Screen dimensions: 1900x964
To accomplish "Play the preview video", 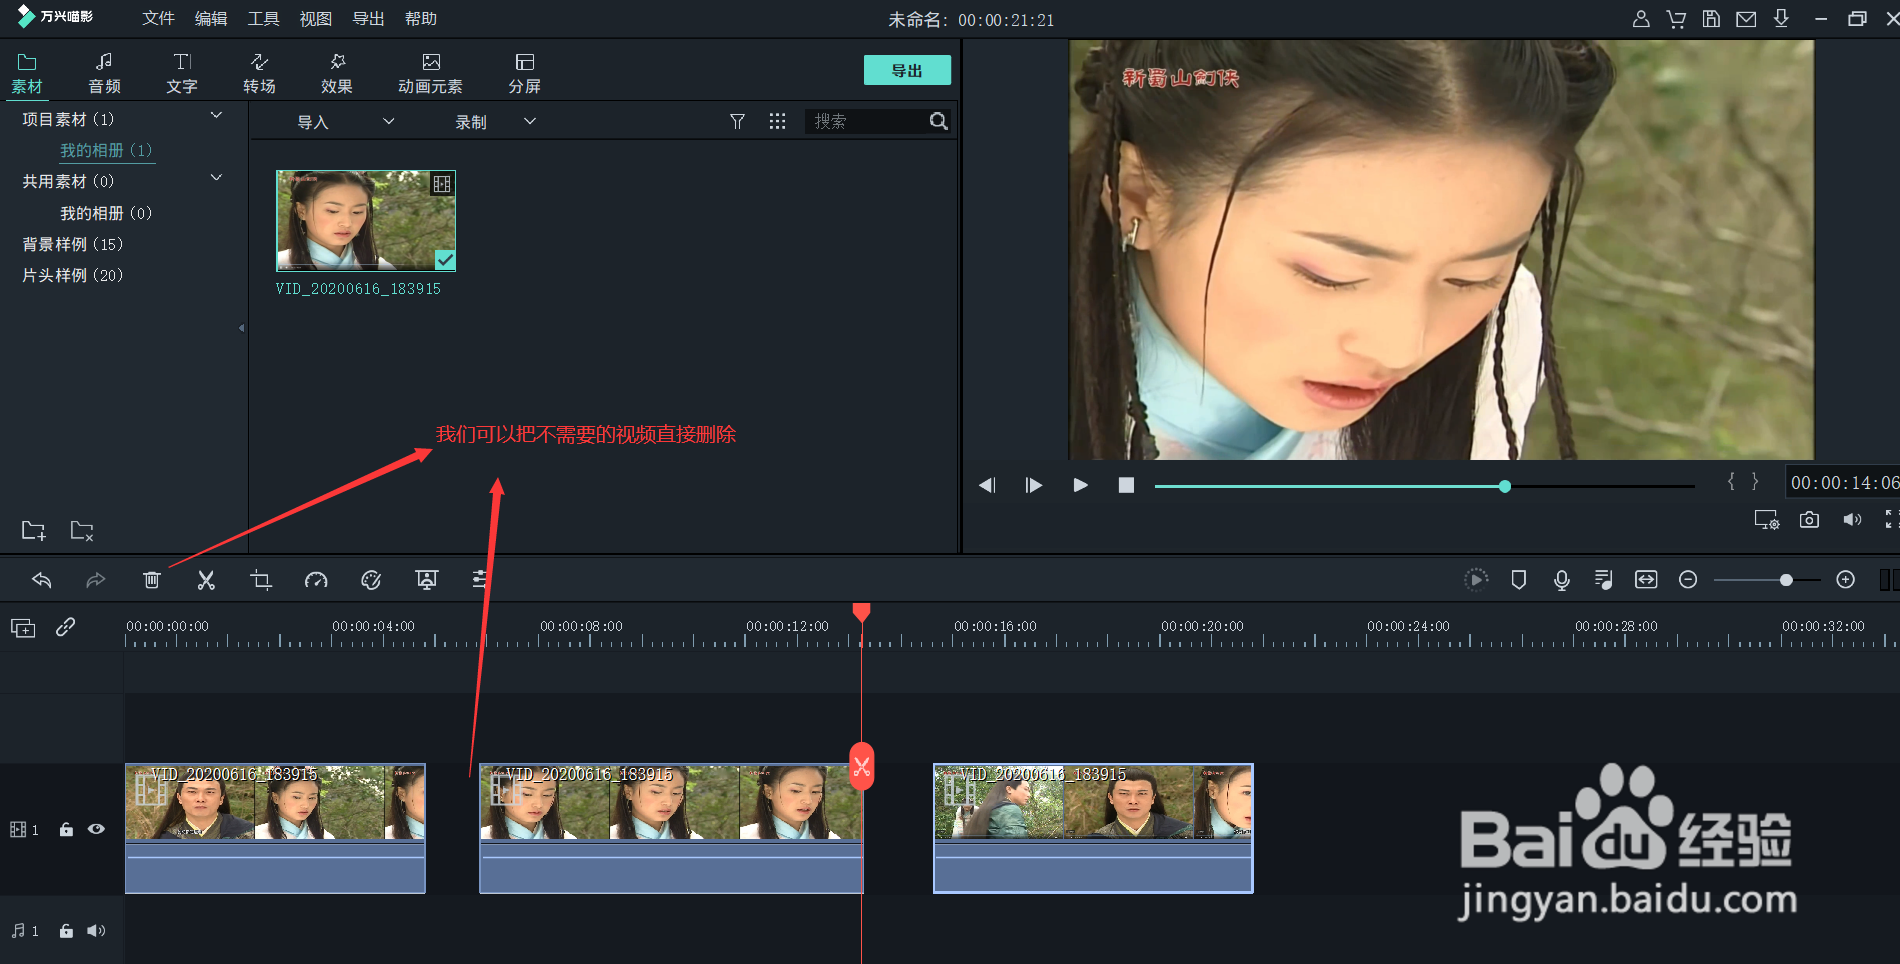I will (x=1080, y=485).
